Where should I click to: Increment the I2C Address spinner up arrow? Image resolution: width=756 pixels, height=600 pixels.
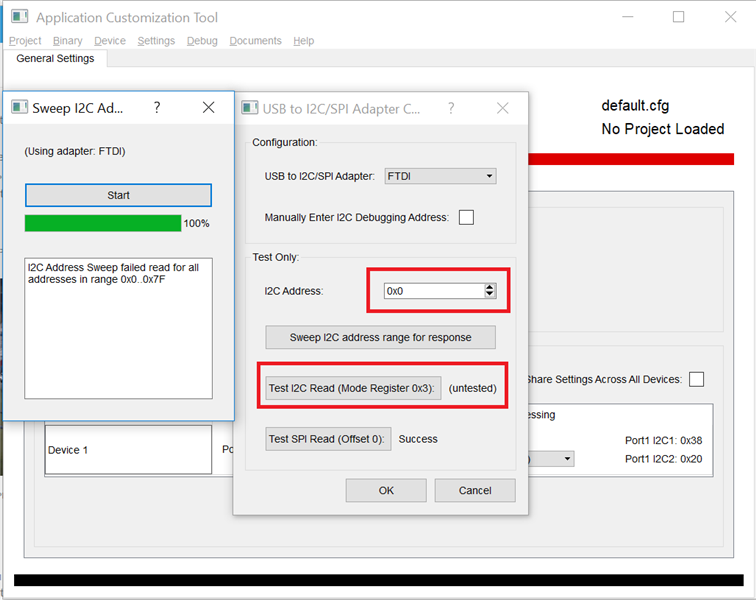490,287
